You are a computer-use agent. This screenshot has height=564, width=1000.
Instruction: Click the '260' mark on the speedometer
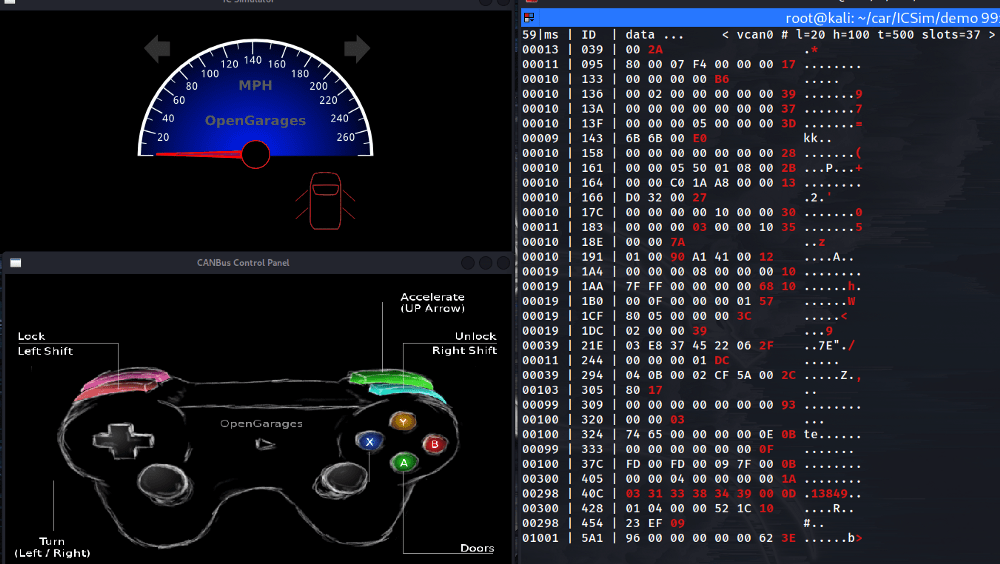point(346,137)
